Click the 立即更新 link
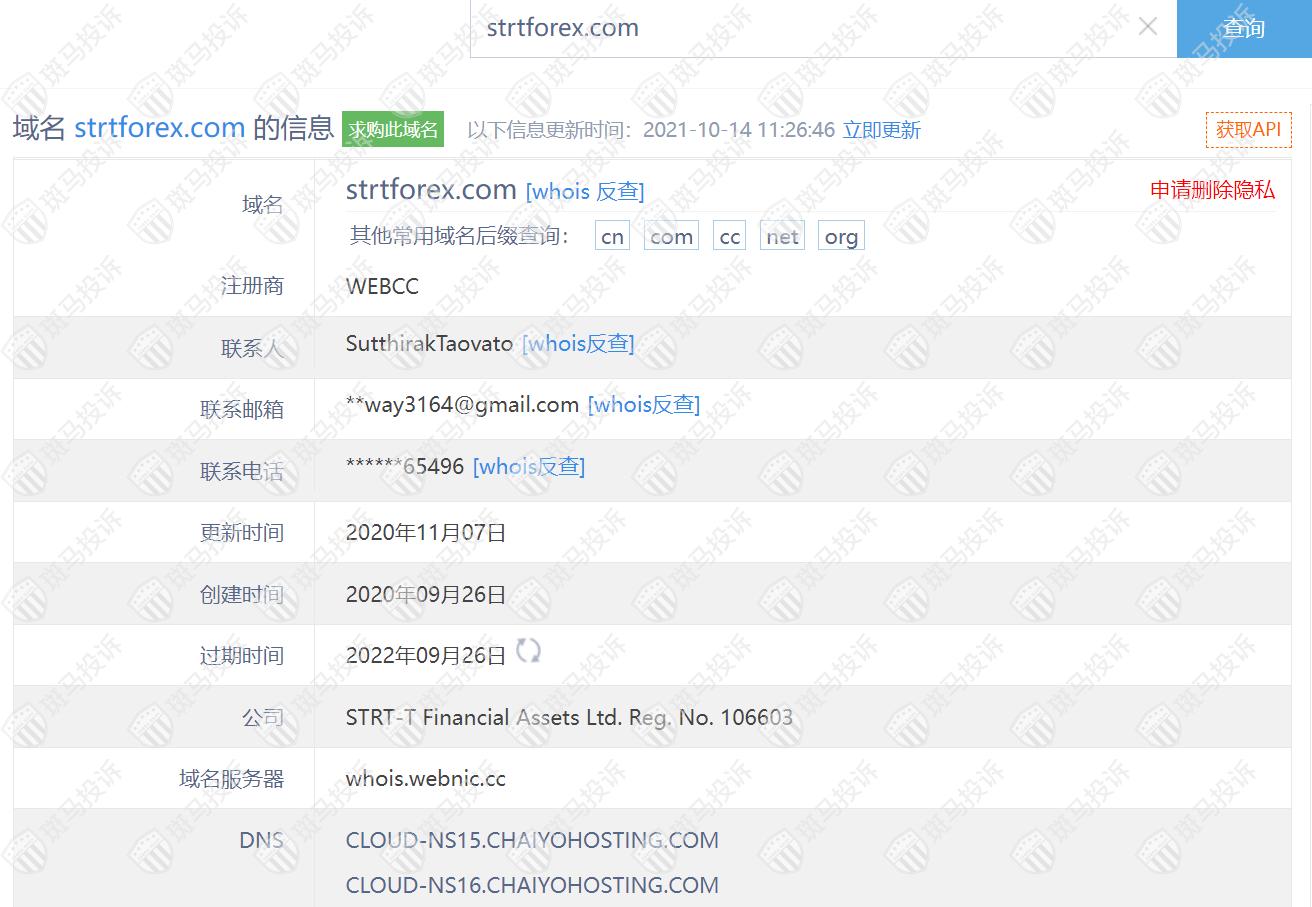This screenshot has width=1312, height=907. click(881, 130)
